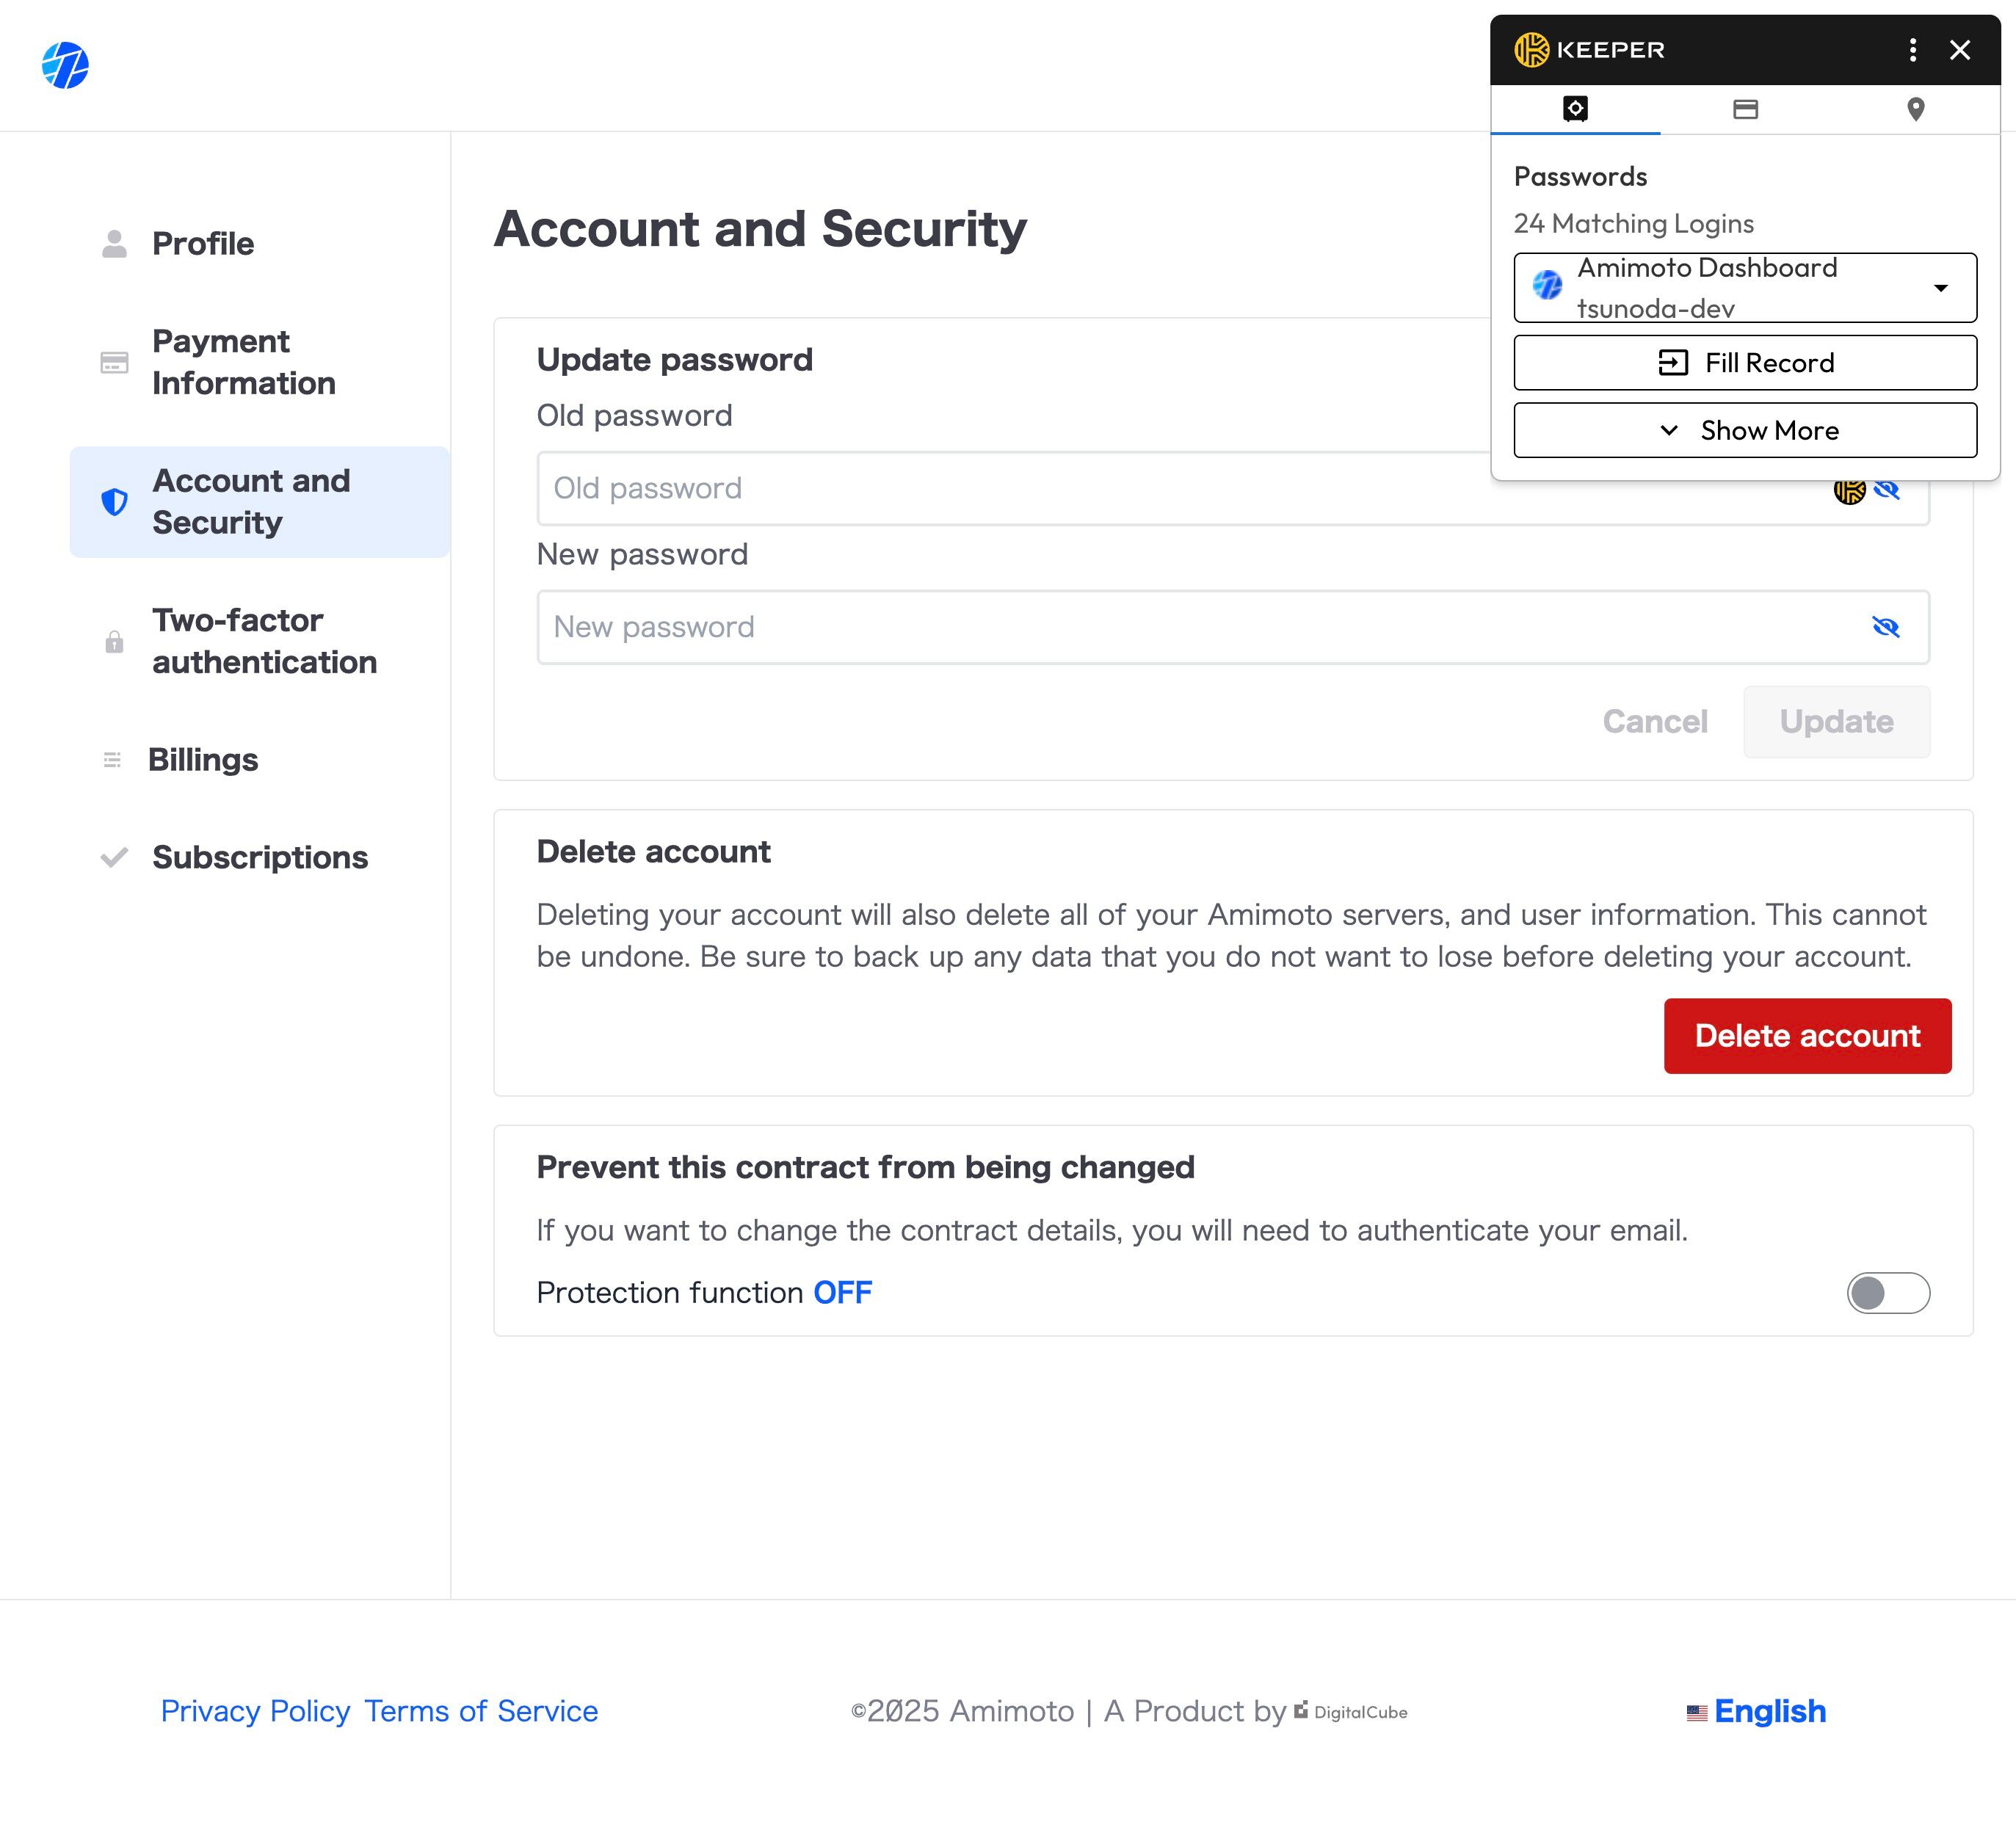Viewport: 2016px width, 1822px height.
Task: Open Keeper's three-dot options menu
Action: tap(1912, 50)
